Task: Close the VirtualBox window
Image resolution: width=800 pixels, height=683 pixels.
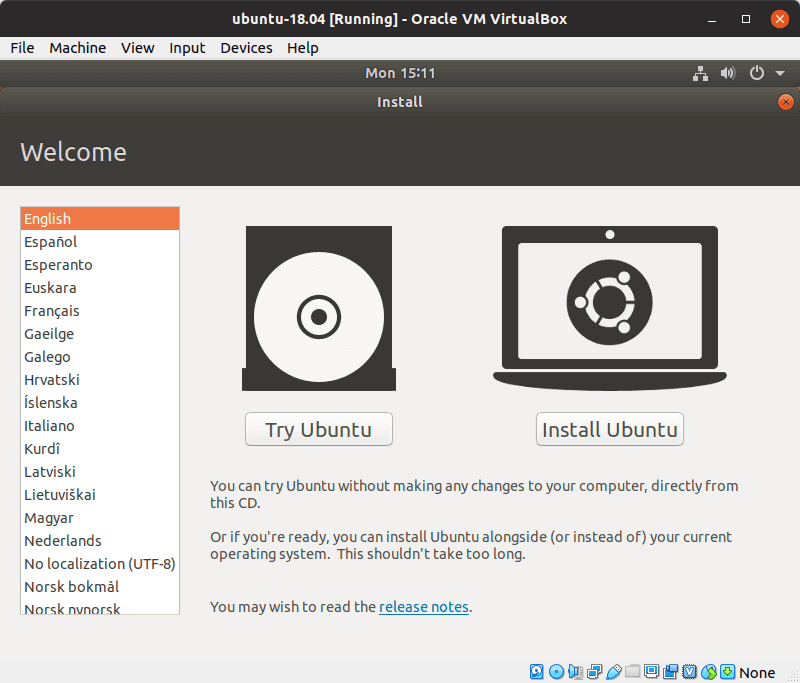Action: pyautogui.click(x=780, y=19)
